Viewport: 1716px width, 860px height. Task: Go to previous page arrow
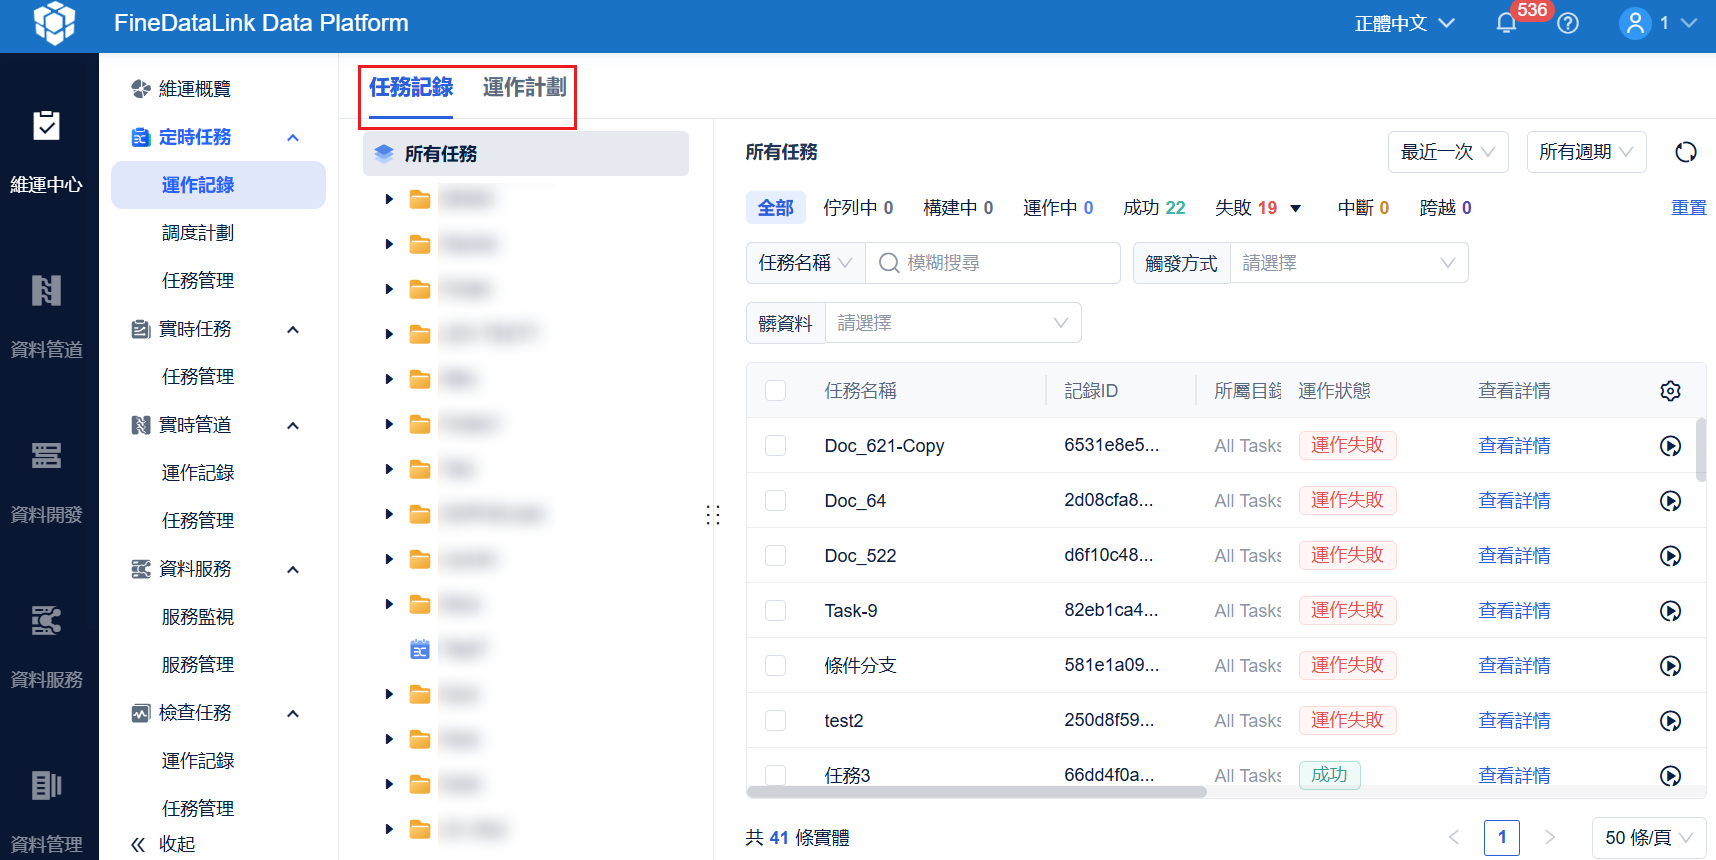(1454, 837)
